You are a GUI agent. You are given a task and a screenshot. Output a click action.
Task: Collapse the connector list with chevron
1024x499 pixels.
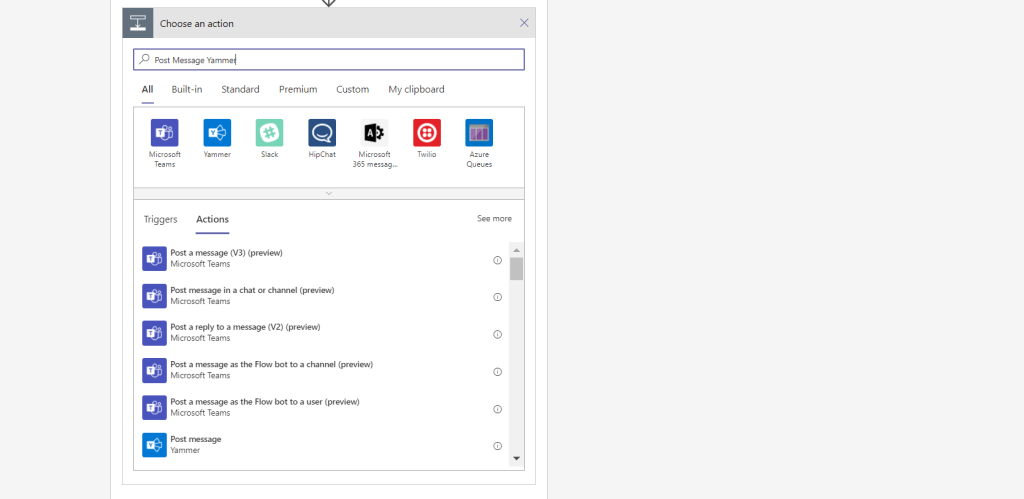[x=329, y=193]
